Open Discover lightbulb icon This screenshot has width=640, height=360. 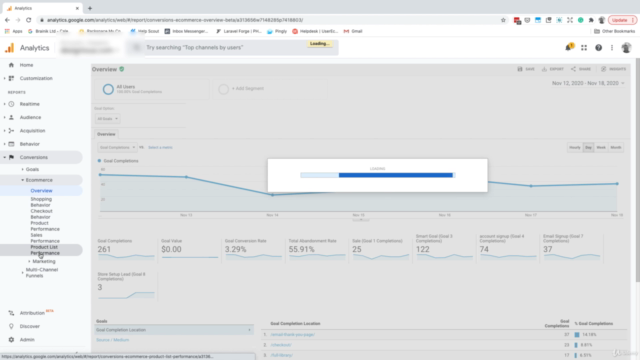[11, 326]
